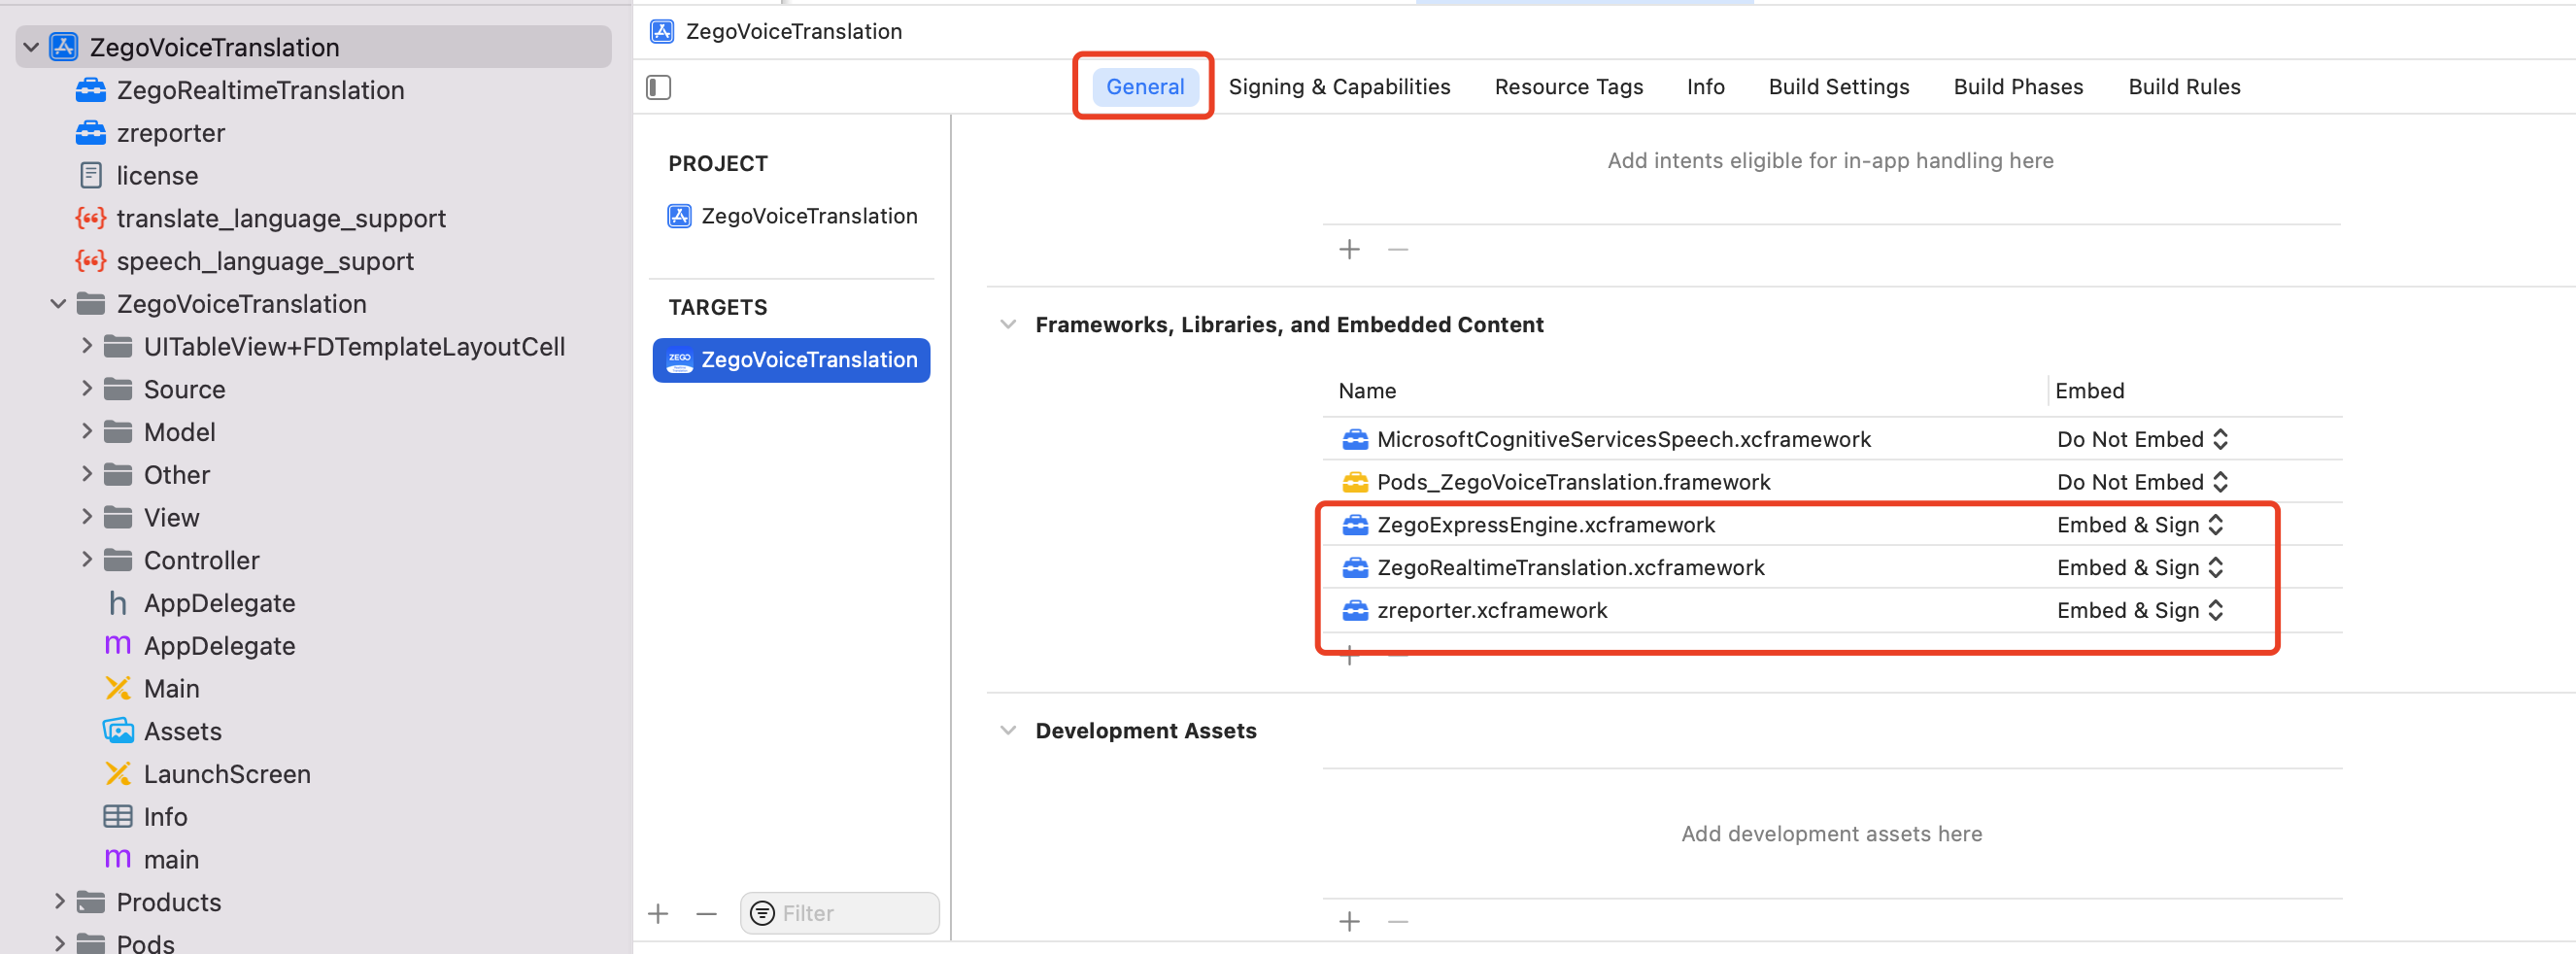Image resolution: width=2576 pixels, height=954 pixels.
Task: Click the project icon in the breadcrumb bar
Action: (662, 31)
